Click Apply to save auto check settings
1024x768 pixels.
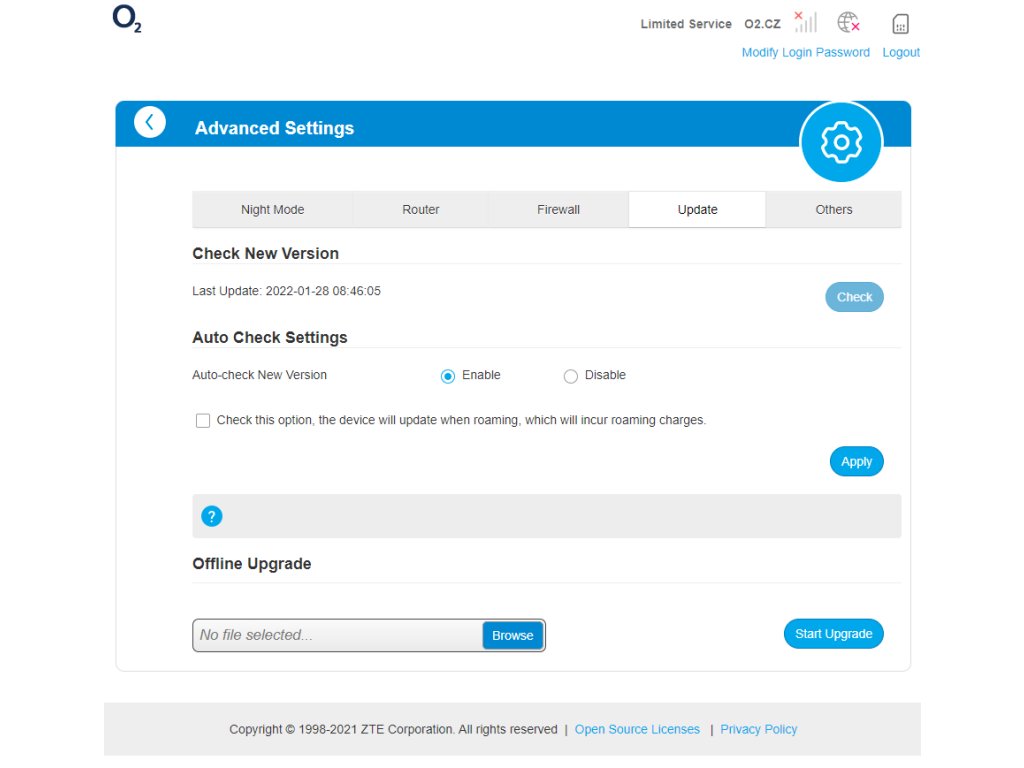pyautogui.click(x=856, y=461)
